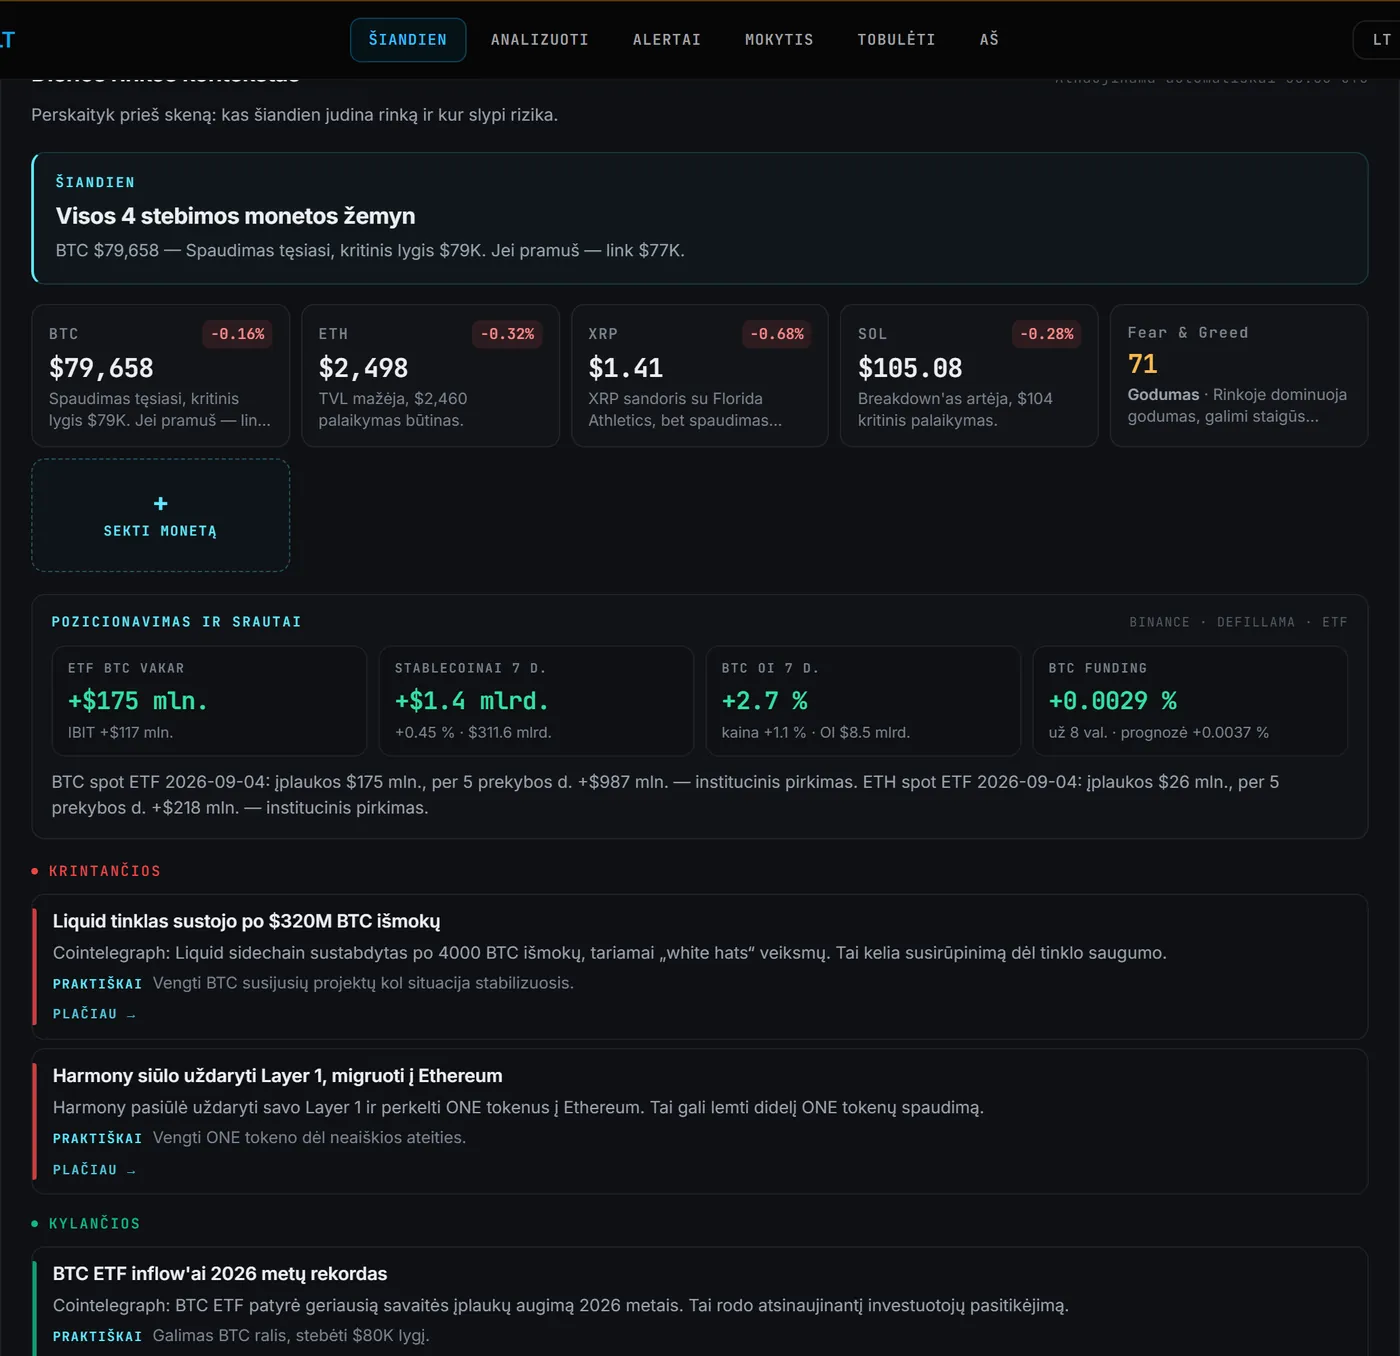
Task: Open the BTC price card
Action: tap(161, 375)
